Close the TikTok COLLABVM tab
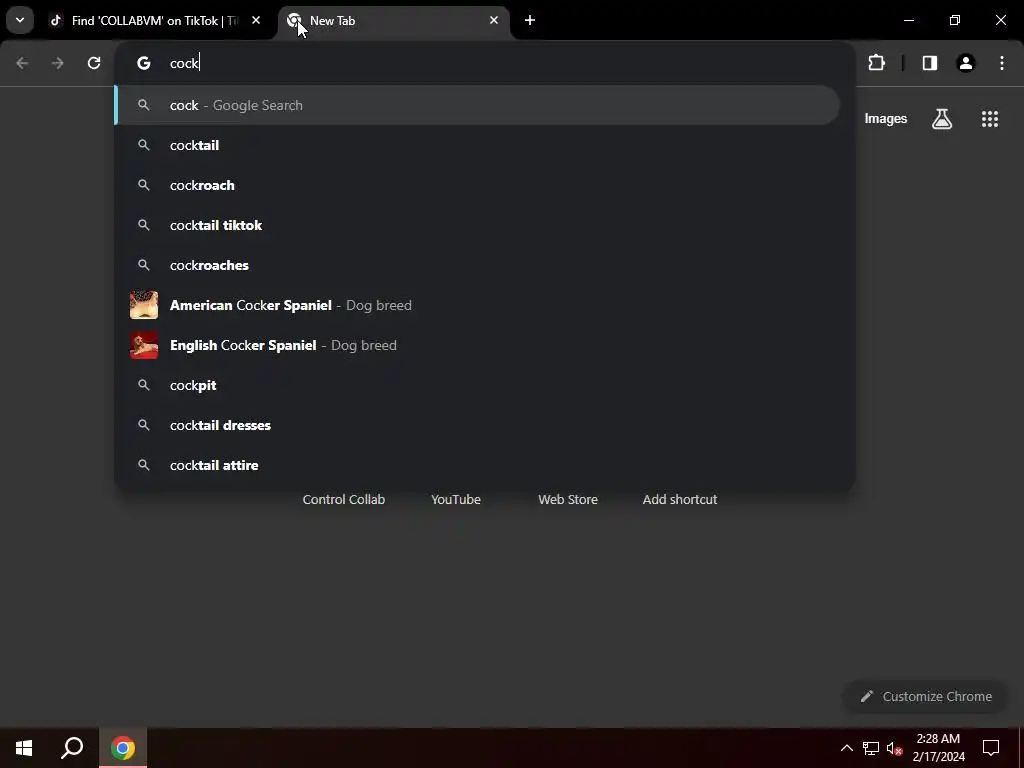The height and width of the screenshot is (768, 1024). click(x=256, y=20)
